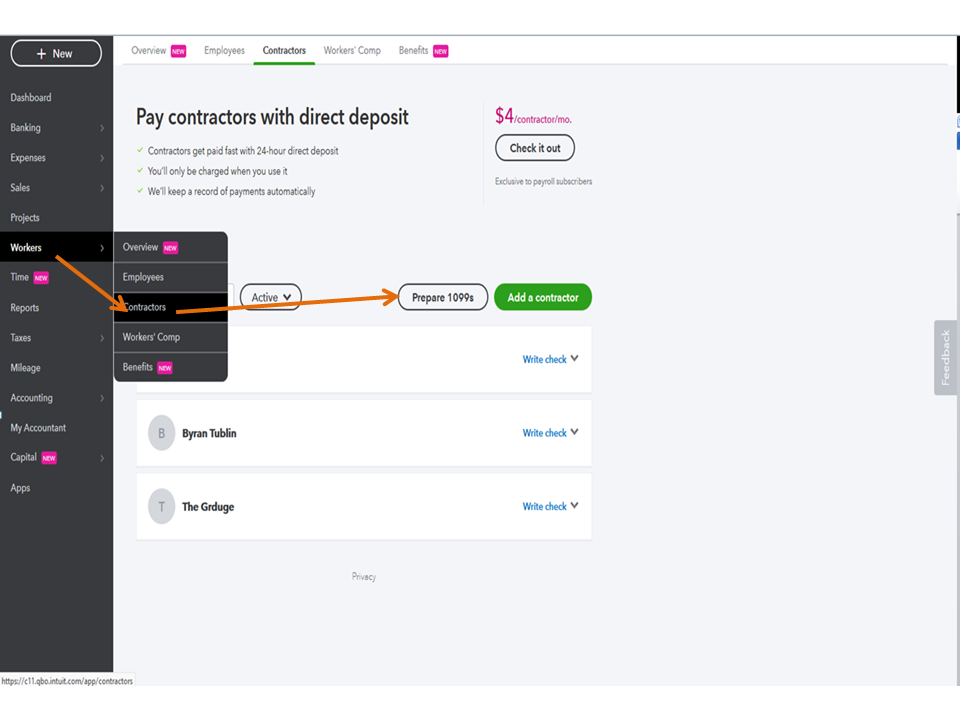Select Contractors in Workers flyout menu
Viewport: 960px width, 720px height.
click(145, 307)
